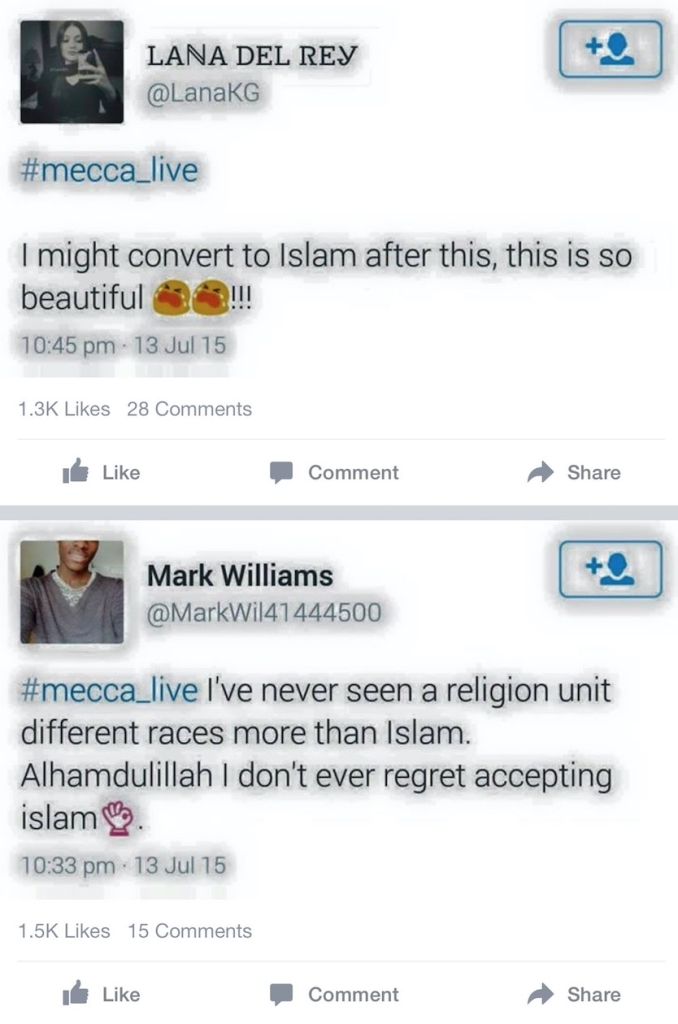Visit the Mark Williams profile name

[x=240, y=576]
